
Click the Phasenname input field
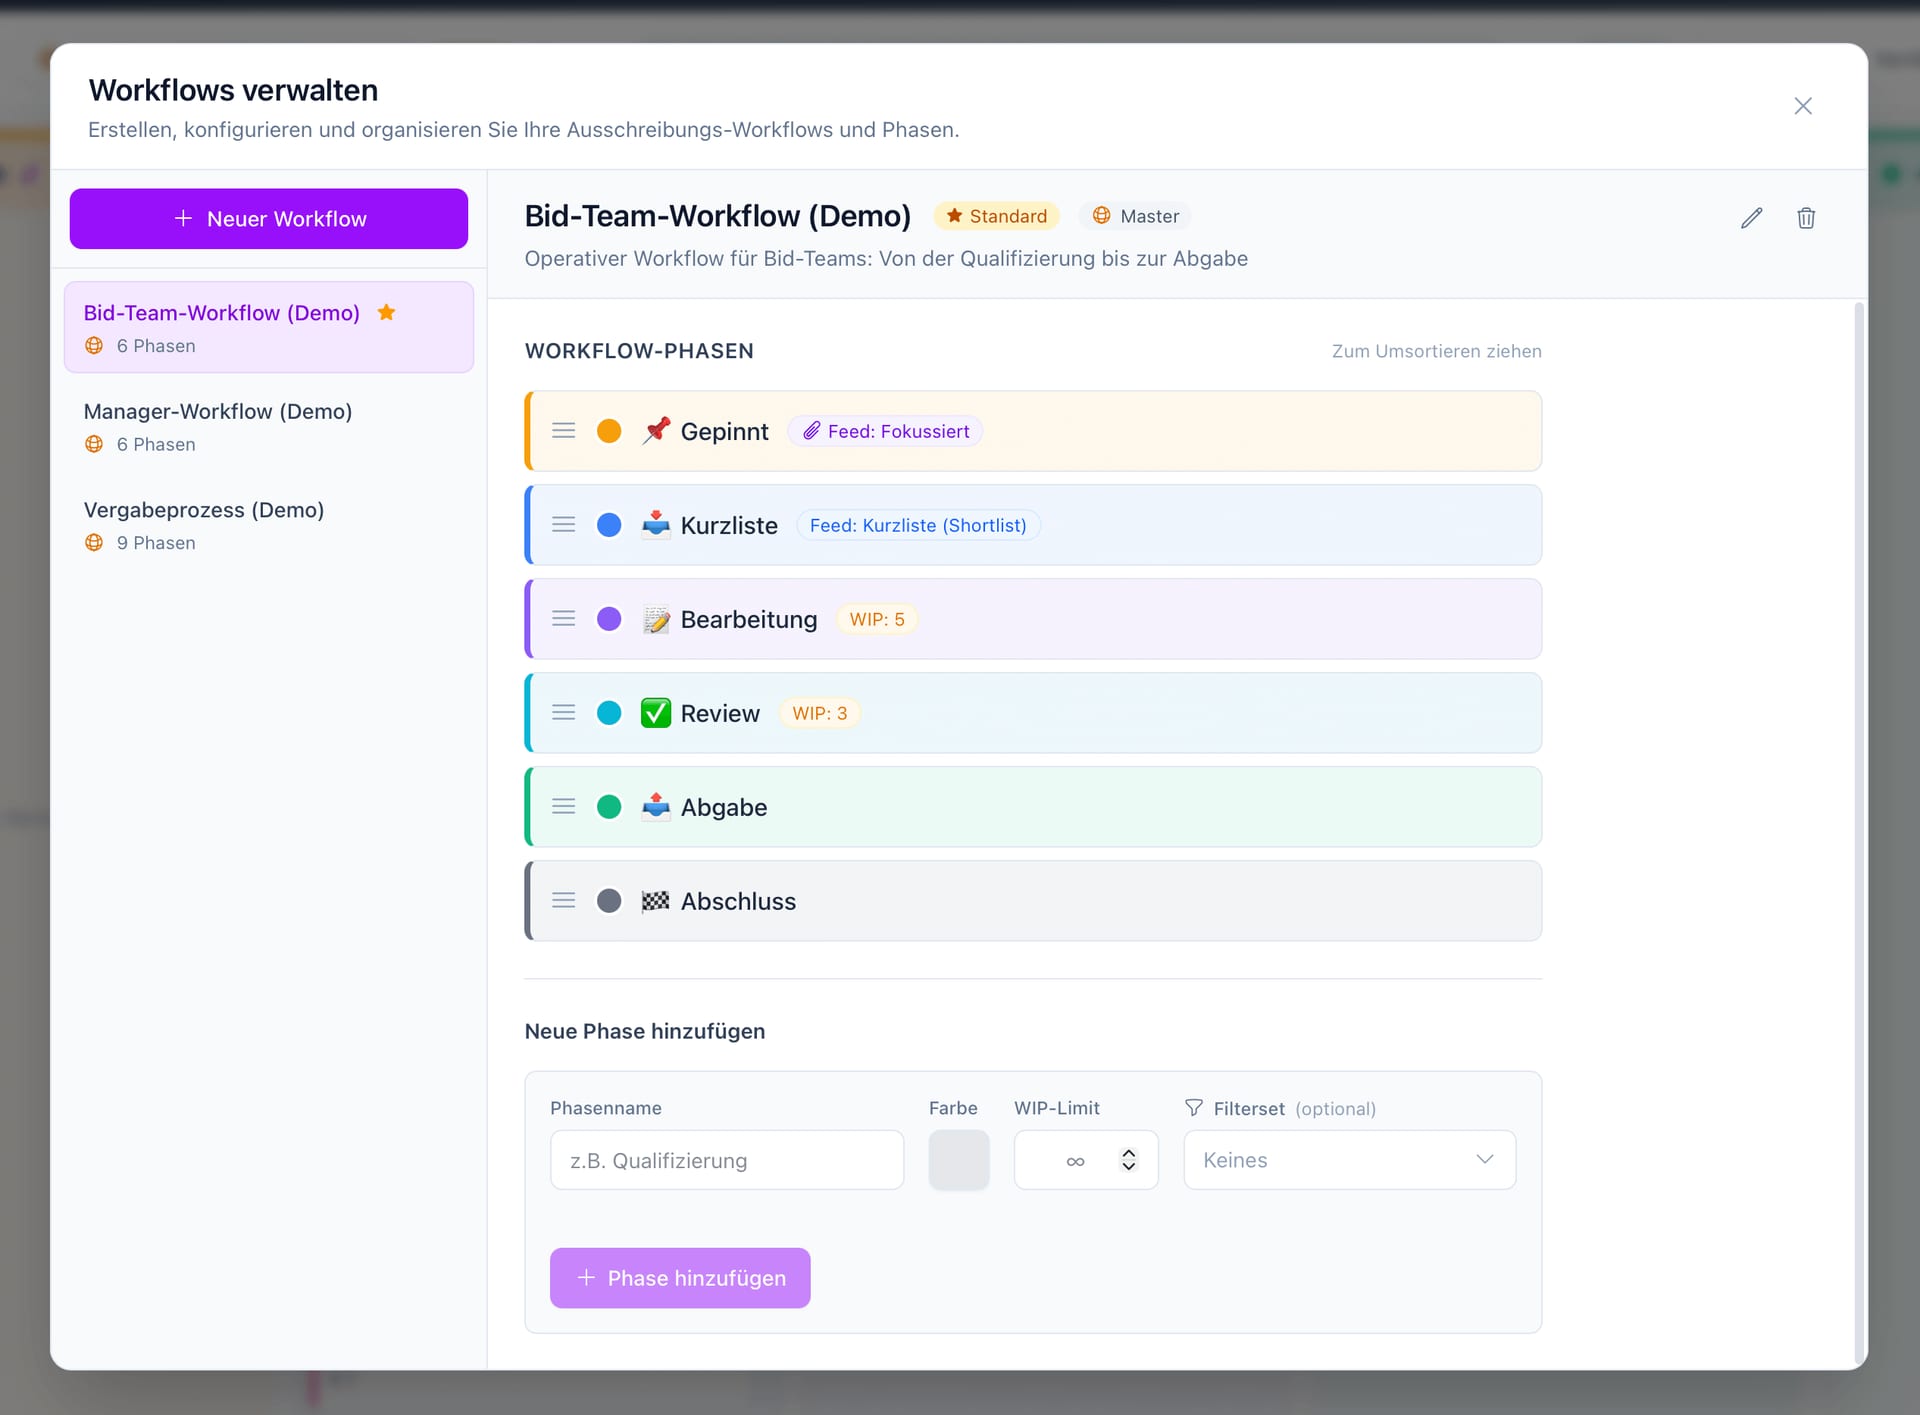click(727, 1160)
